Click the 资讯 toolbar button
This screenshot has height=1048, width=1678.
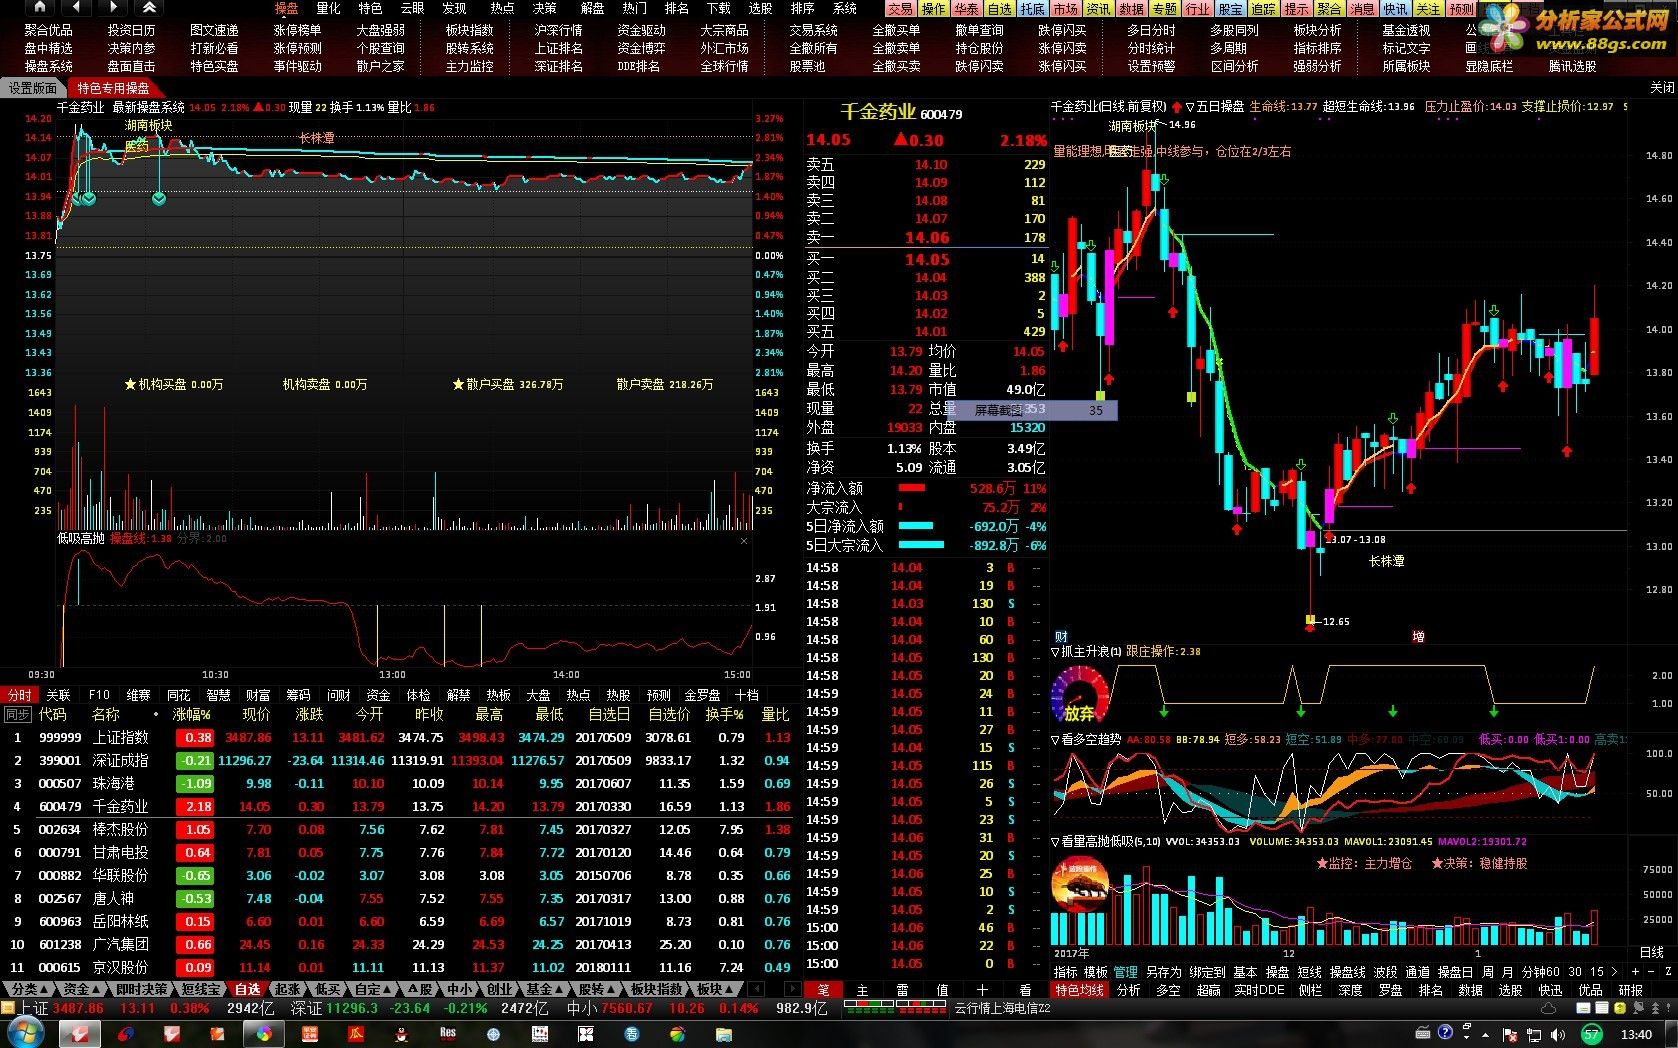pos(1098,9)
